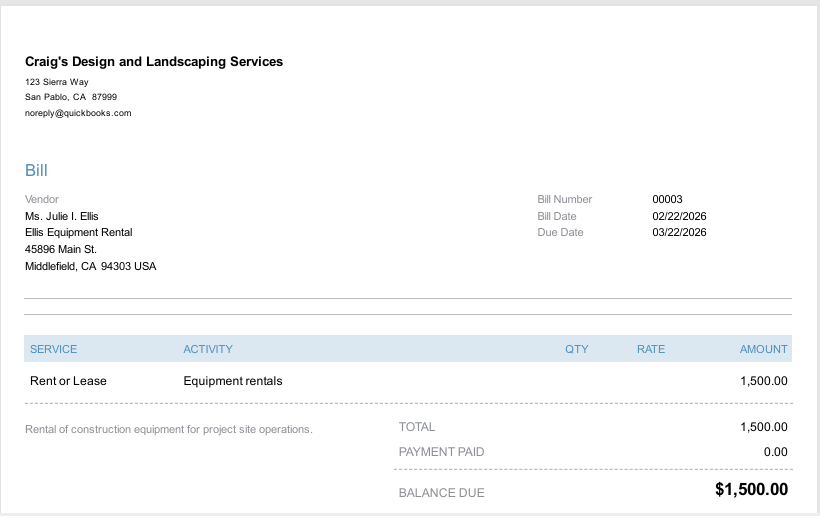Click the RATE column header

(650, 349)
